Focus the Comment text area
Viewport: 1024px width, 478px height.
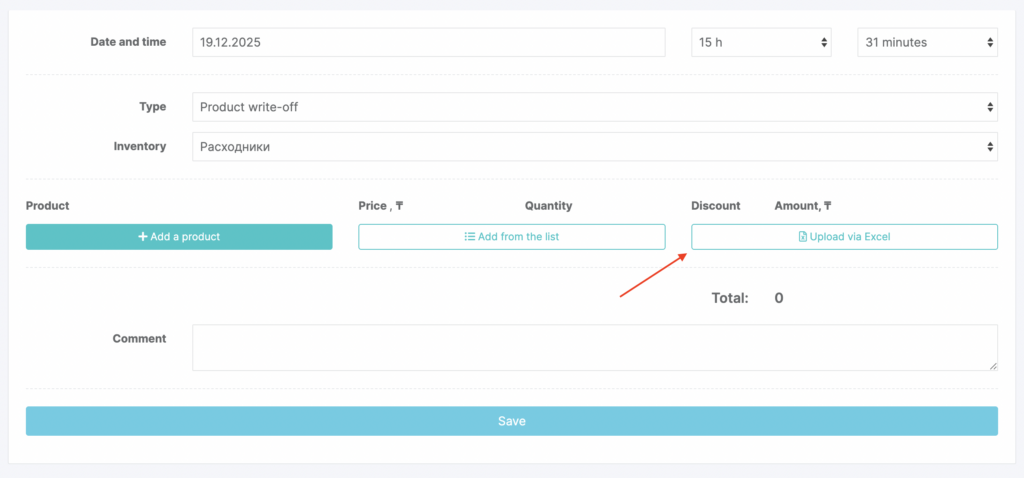(x=594, y=347)
